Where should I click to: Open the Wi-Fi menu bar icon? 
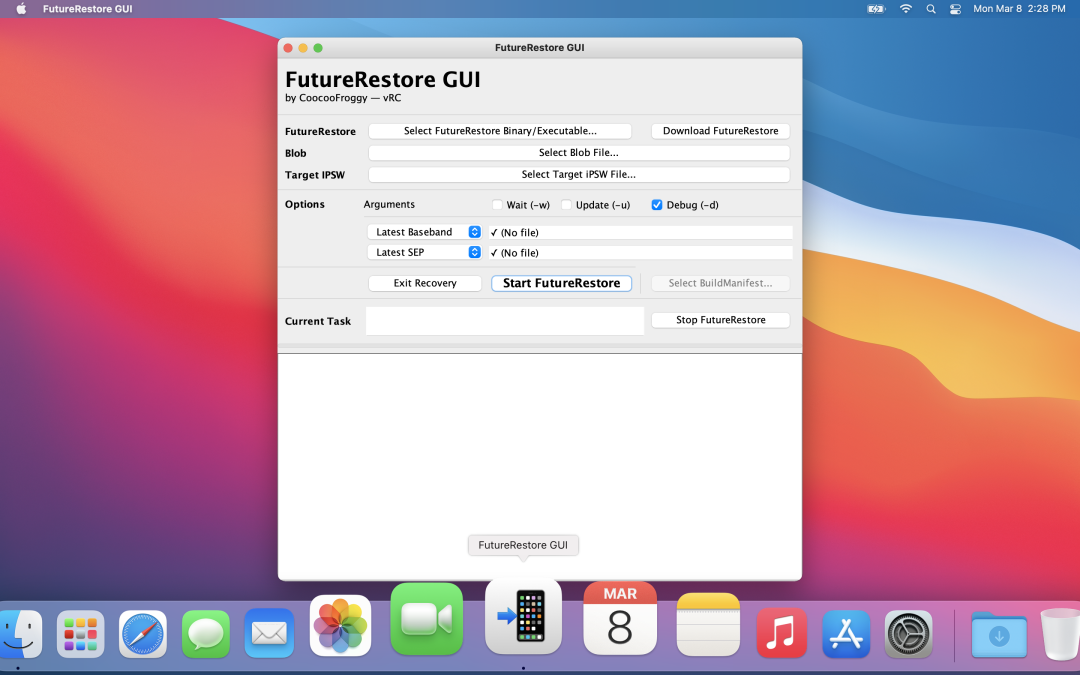[906, 9]
